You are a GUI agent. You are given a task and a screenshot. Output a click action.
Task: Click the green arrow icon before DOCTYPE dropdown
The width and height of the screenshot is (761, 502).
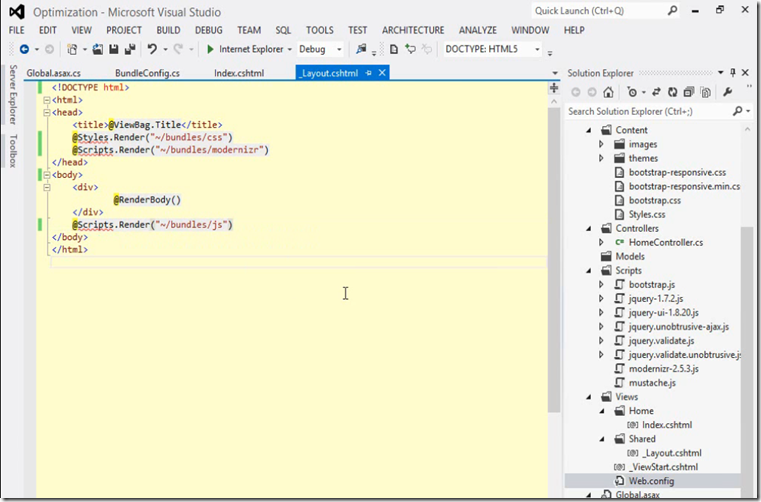tap(411, 49)
